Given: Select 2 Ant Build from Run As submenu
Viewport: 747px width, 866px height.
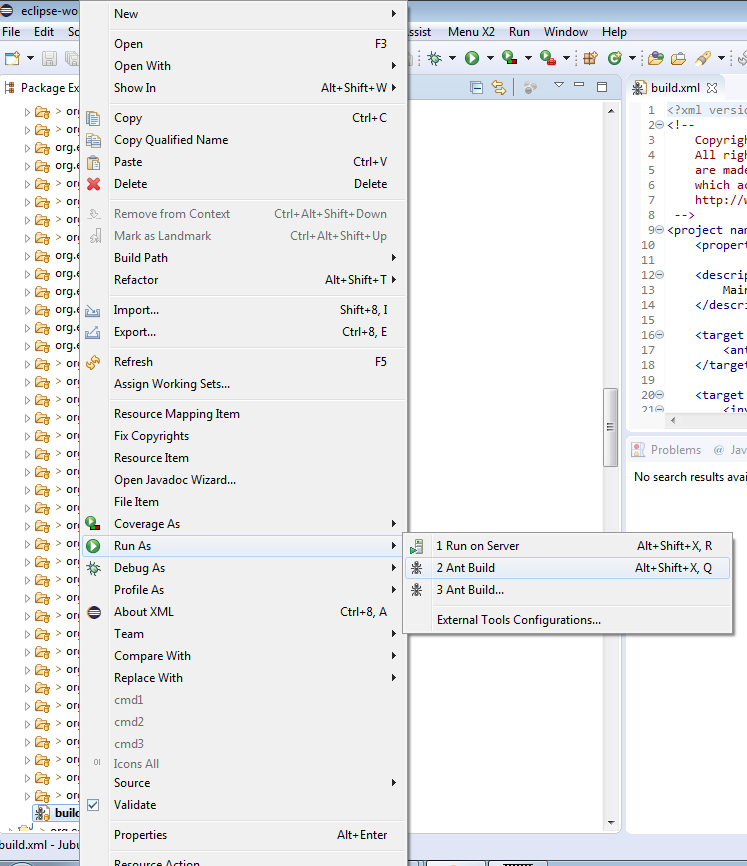Looking at the screenshot, I should pyautogui.click(x=567, y=568).
